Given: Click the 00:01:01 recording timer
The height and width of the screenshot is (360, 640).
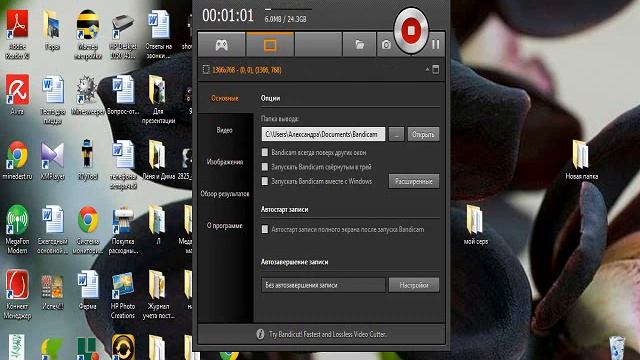Looking at the screenshot, I should tap(228, 16).
